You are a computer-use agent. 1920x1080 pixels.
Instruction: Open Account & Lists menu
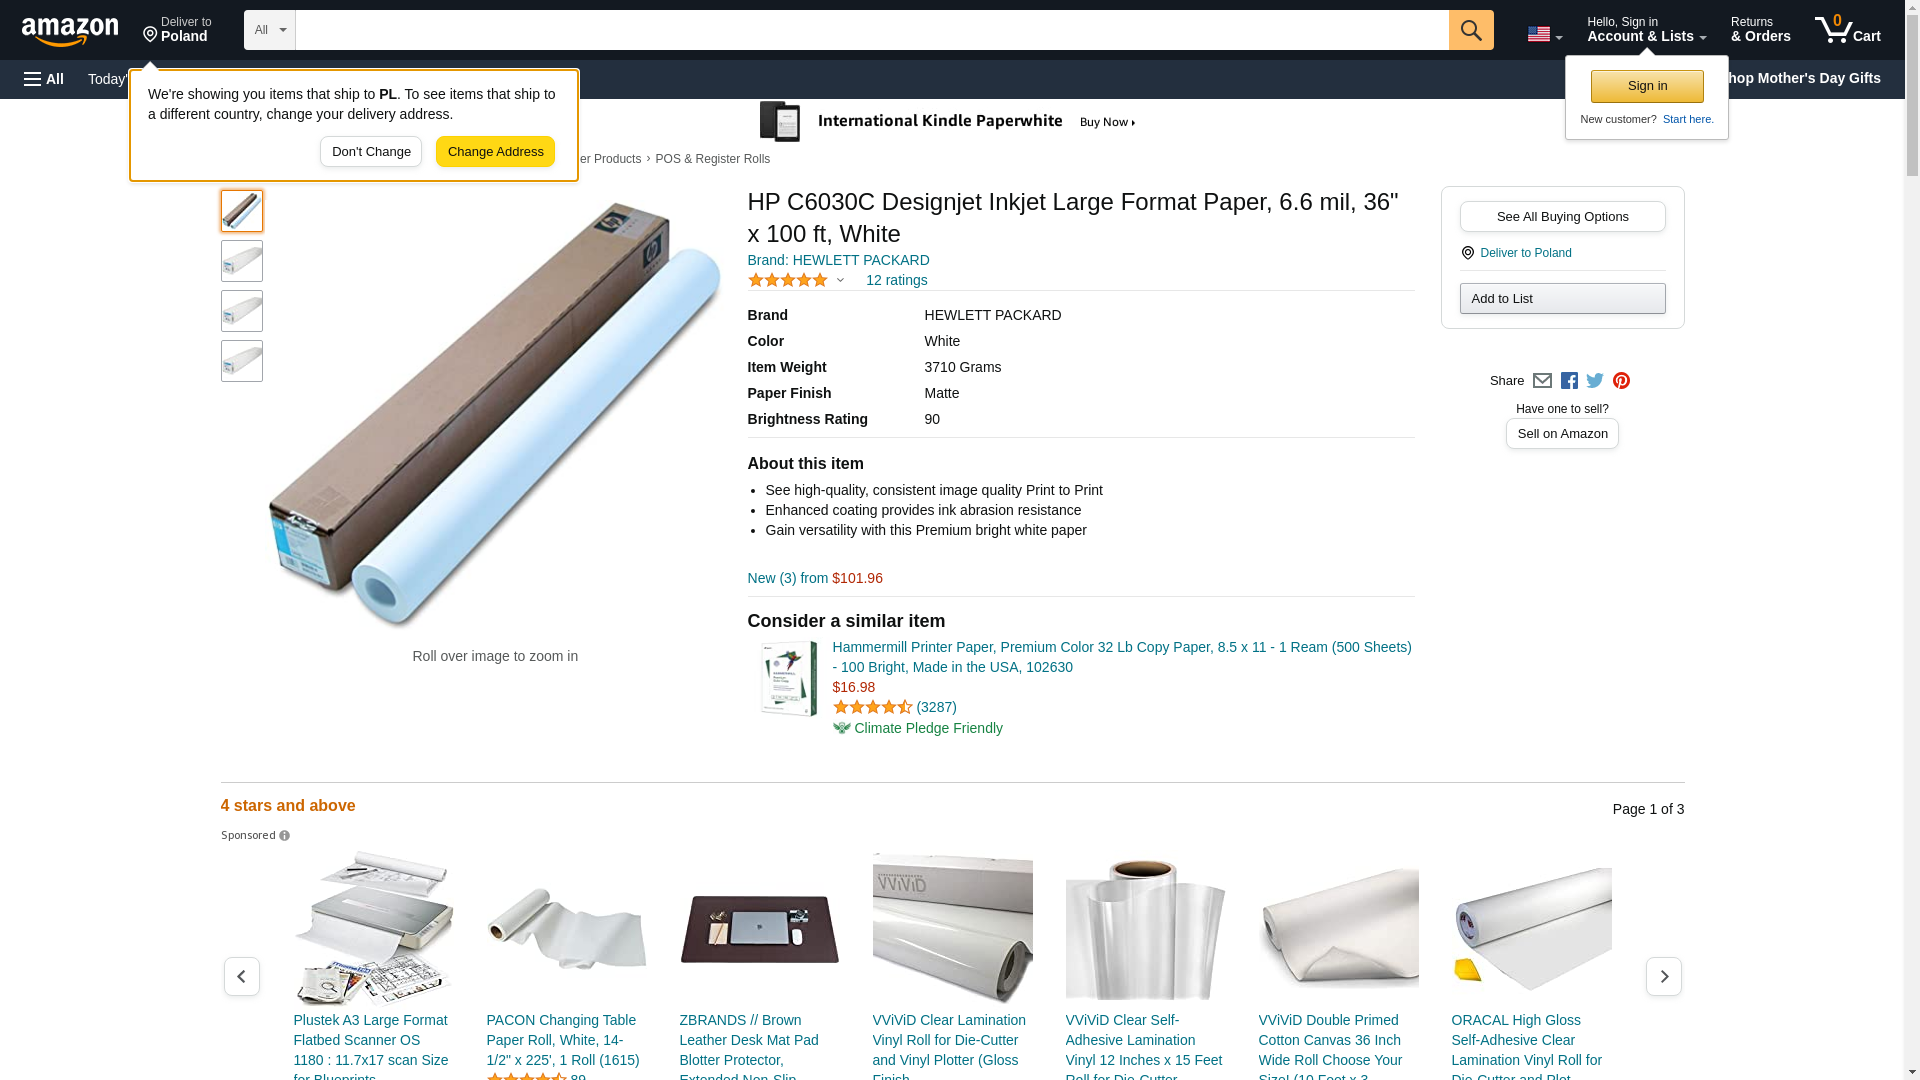1646,30
